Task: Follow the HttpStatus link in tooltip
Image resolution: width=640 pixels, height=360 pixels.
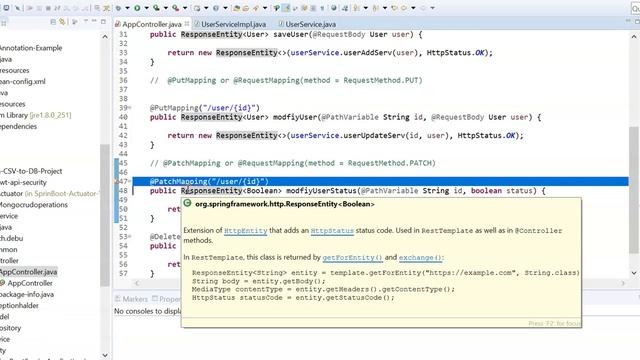Action: click(332, 231)
